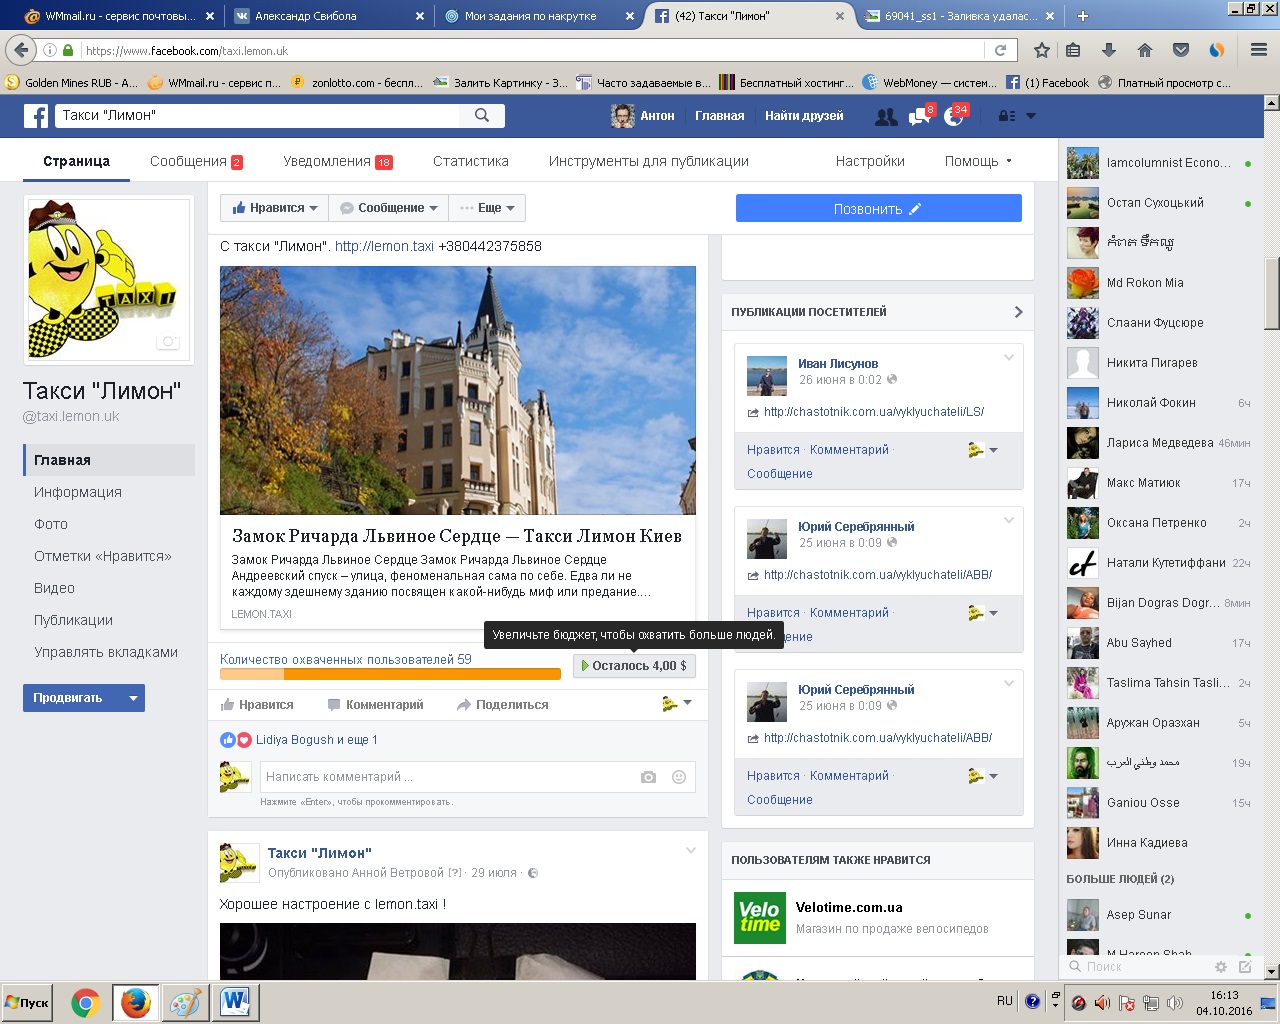This screenshot has height=1024, width=1280.
Task: Open the Firefox hamburger menu
Action: coord(1259,50)
